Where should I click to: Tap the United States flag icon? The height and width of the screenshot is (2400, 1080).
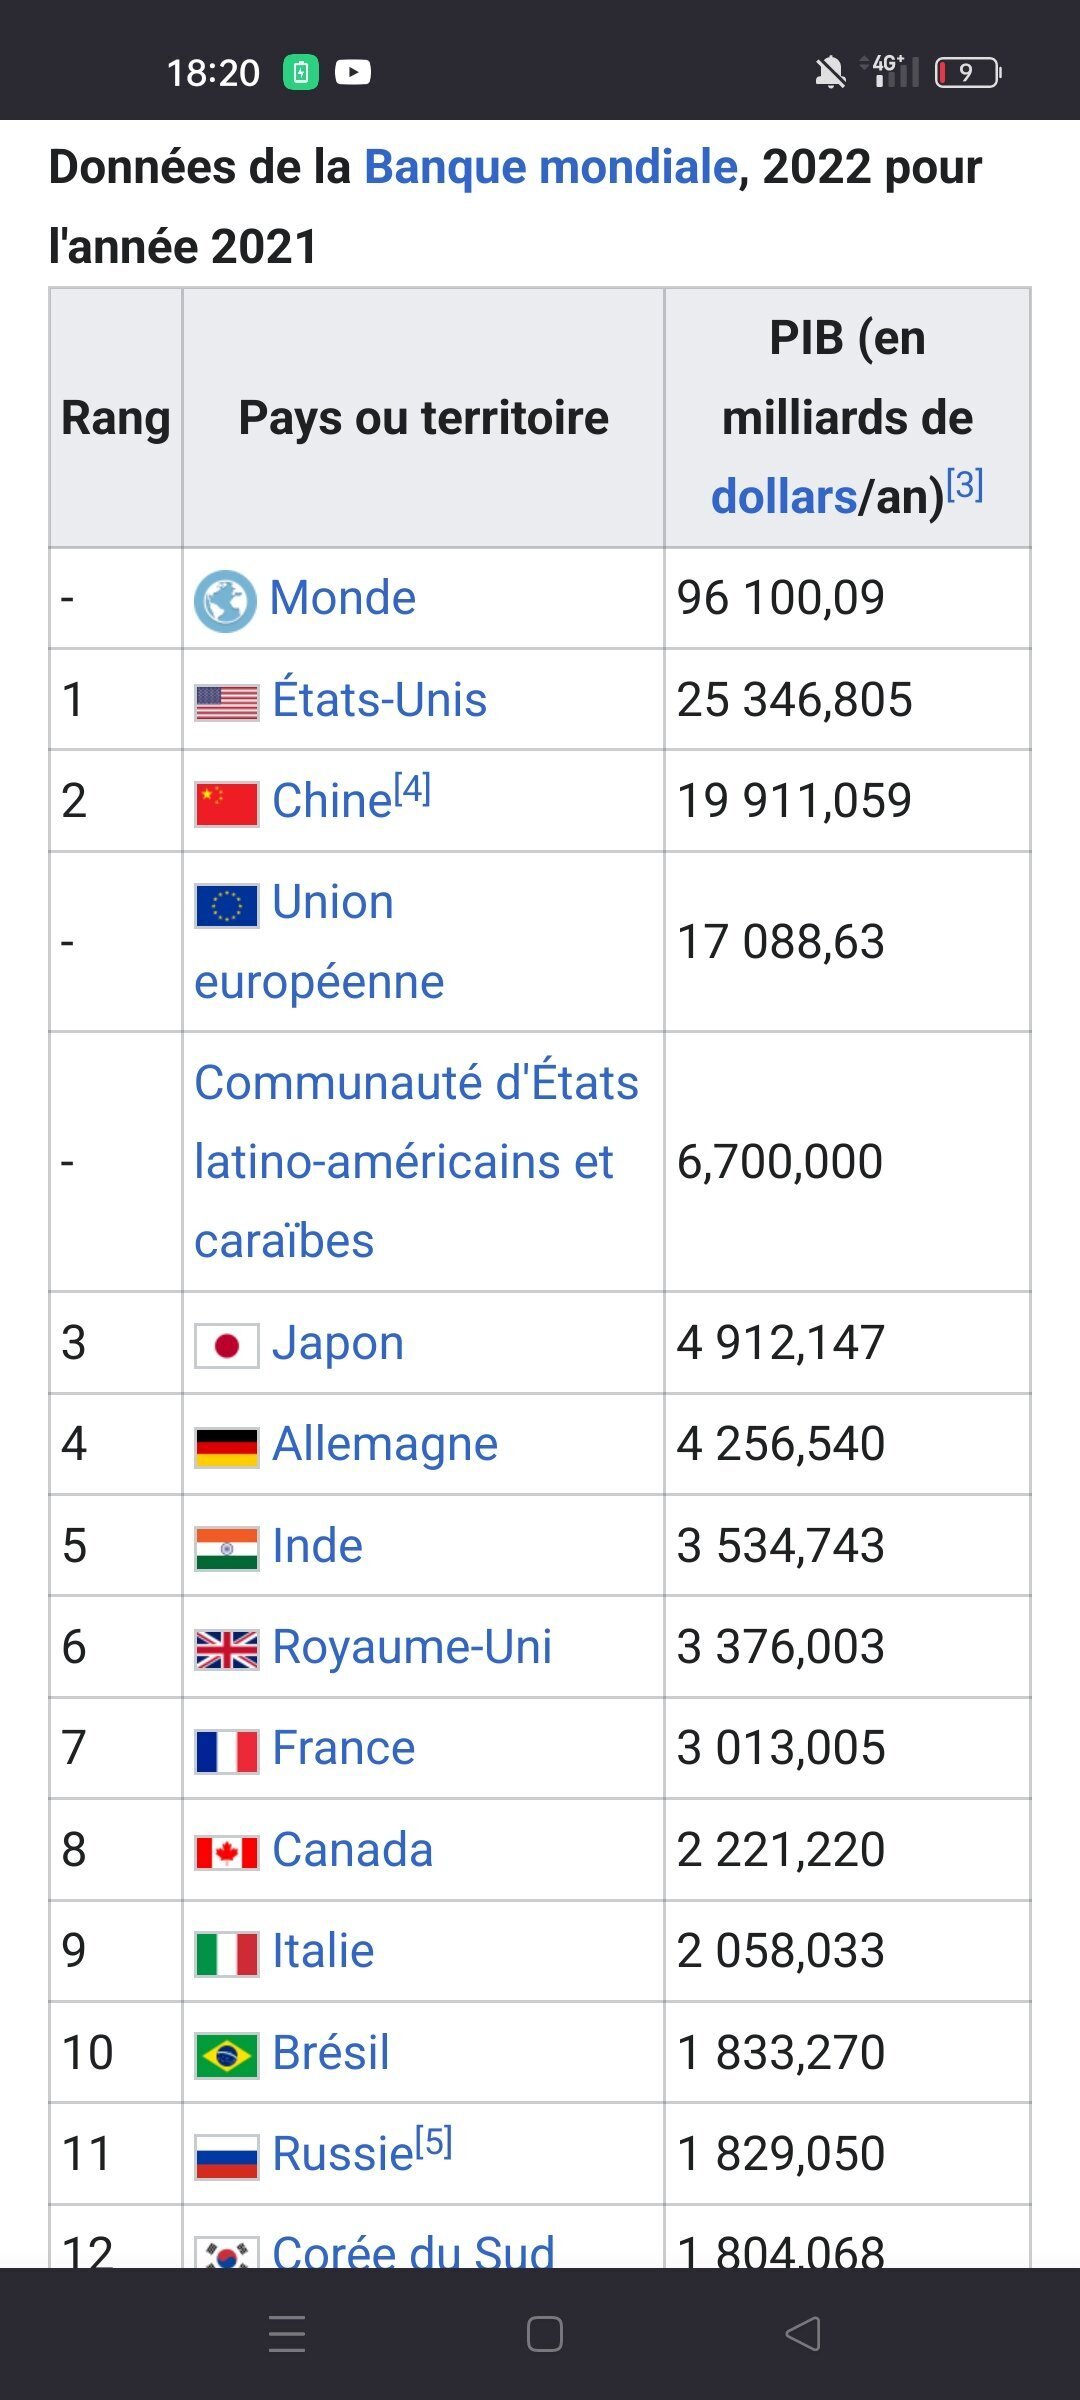pos(227,702)
